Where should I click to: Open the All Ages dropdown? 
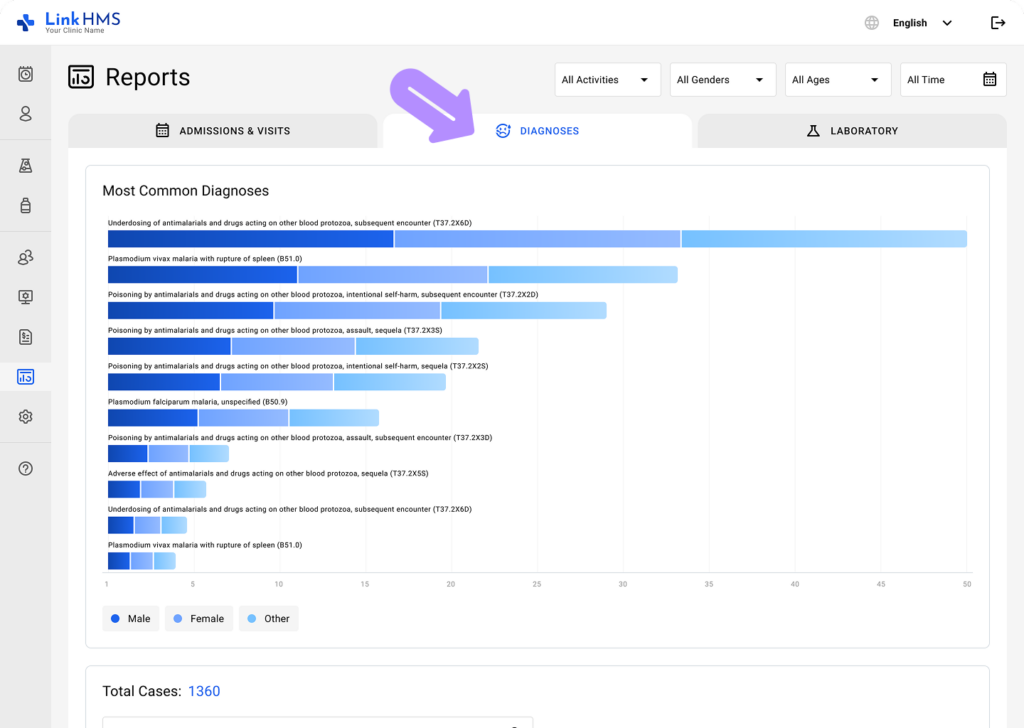point(837,79)
